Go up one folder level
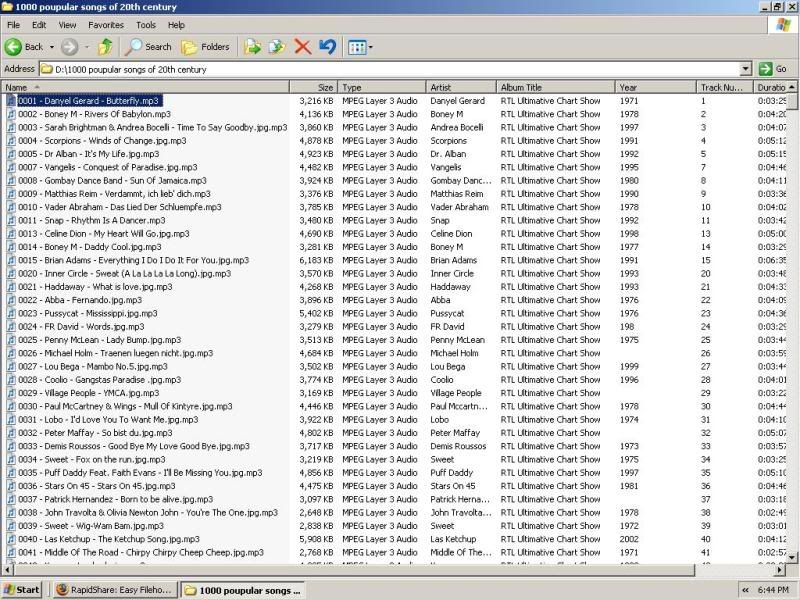 [x=105, y=47]
